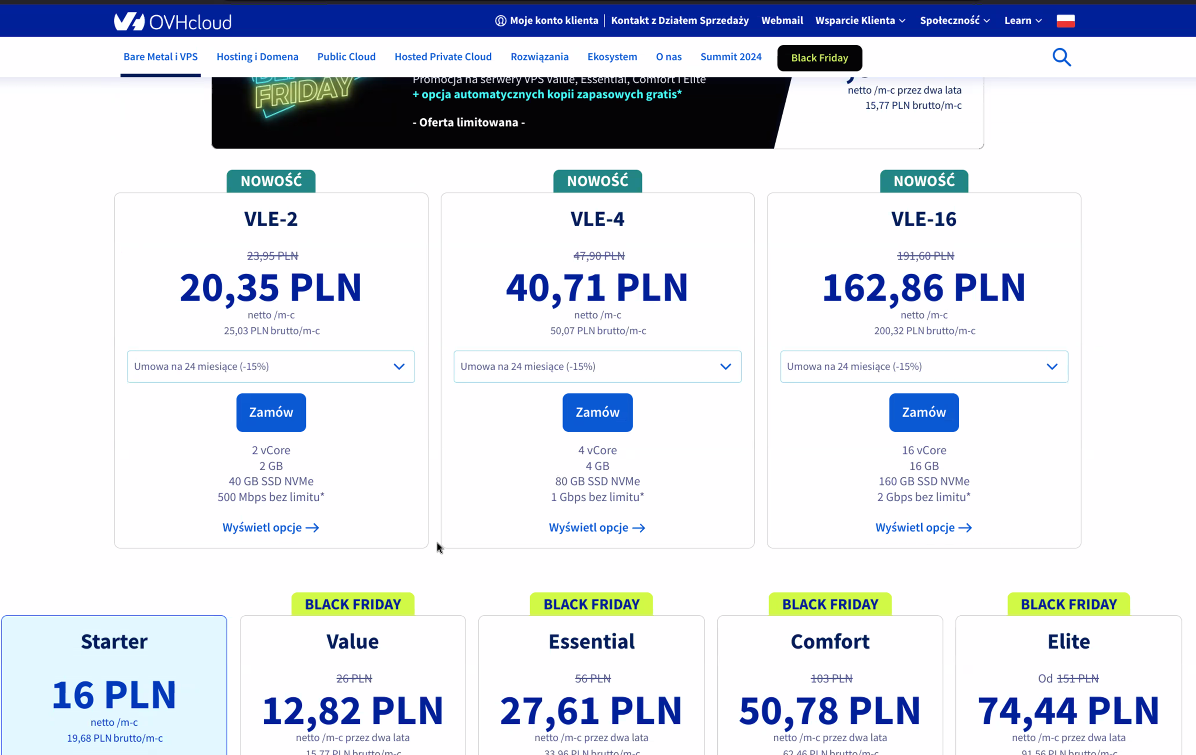This screenshot has height=755, width=1196.
Task: Click Wyświetl opcje for VLE-16
Action: click(x=924, y=528)
